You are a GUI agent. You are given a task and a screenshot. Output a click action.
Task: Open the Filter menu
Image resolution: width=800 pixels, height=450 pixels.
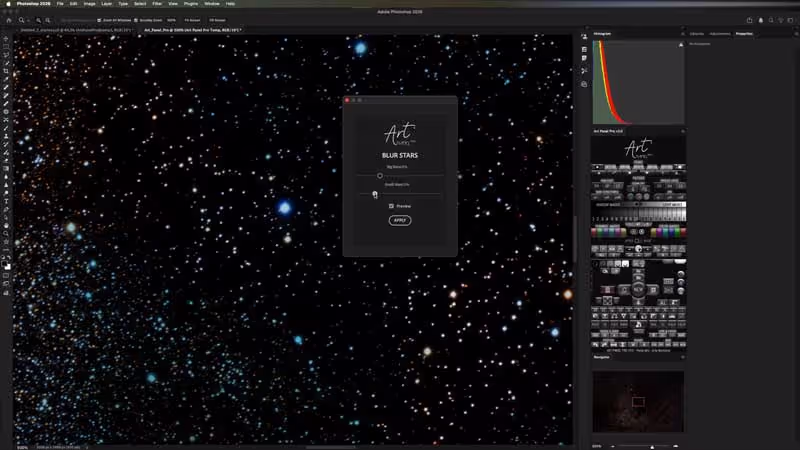point(157,4)
